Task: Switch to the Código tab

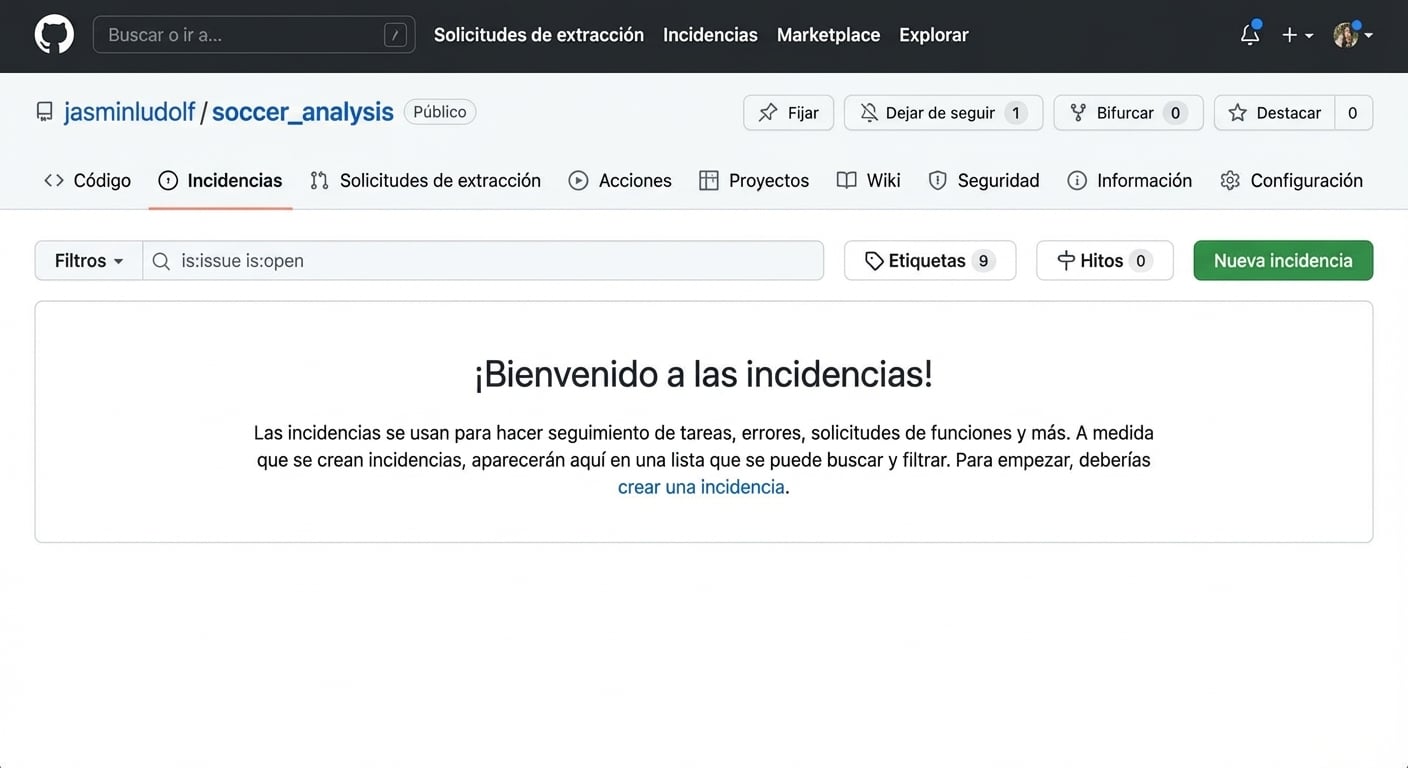Action: tap(87, 181)
